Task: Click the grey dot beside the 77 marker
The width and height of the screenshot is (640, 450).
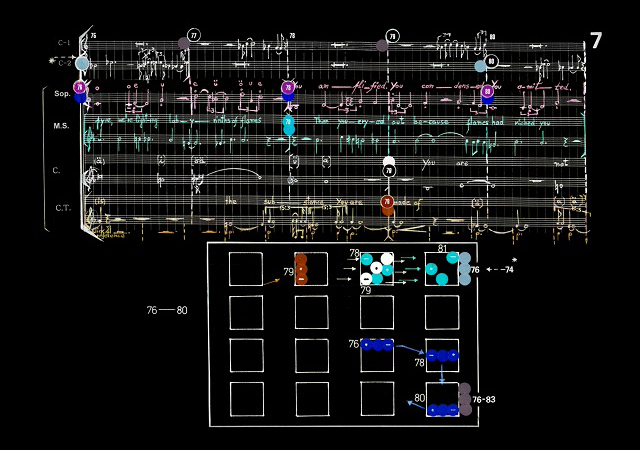Action: (x=184, y=43)
